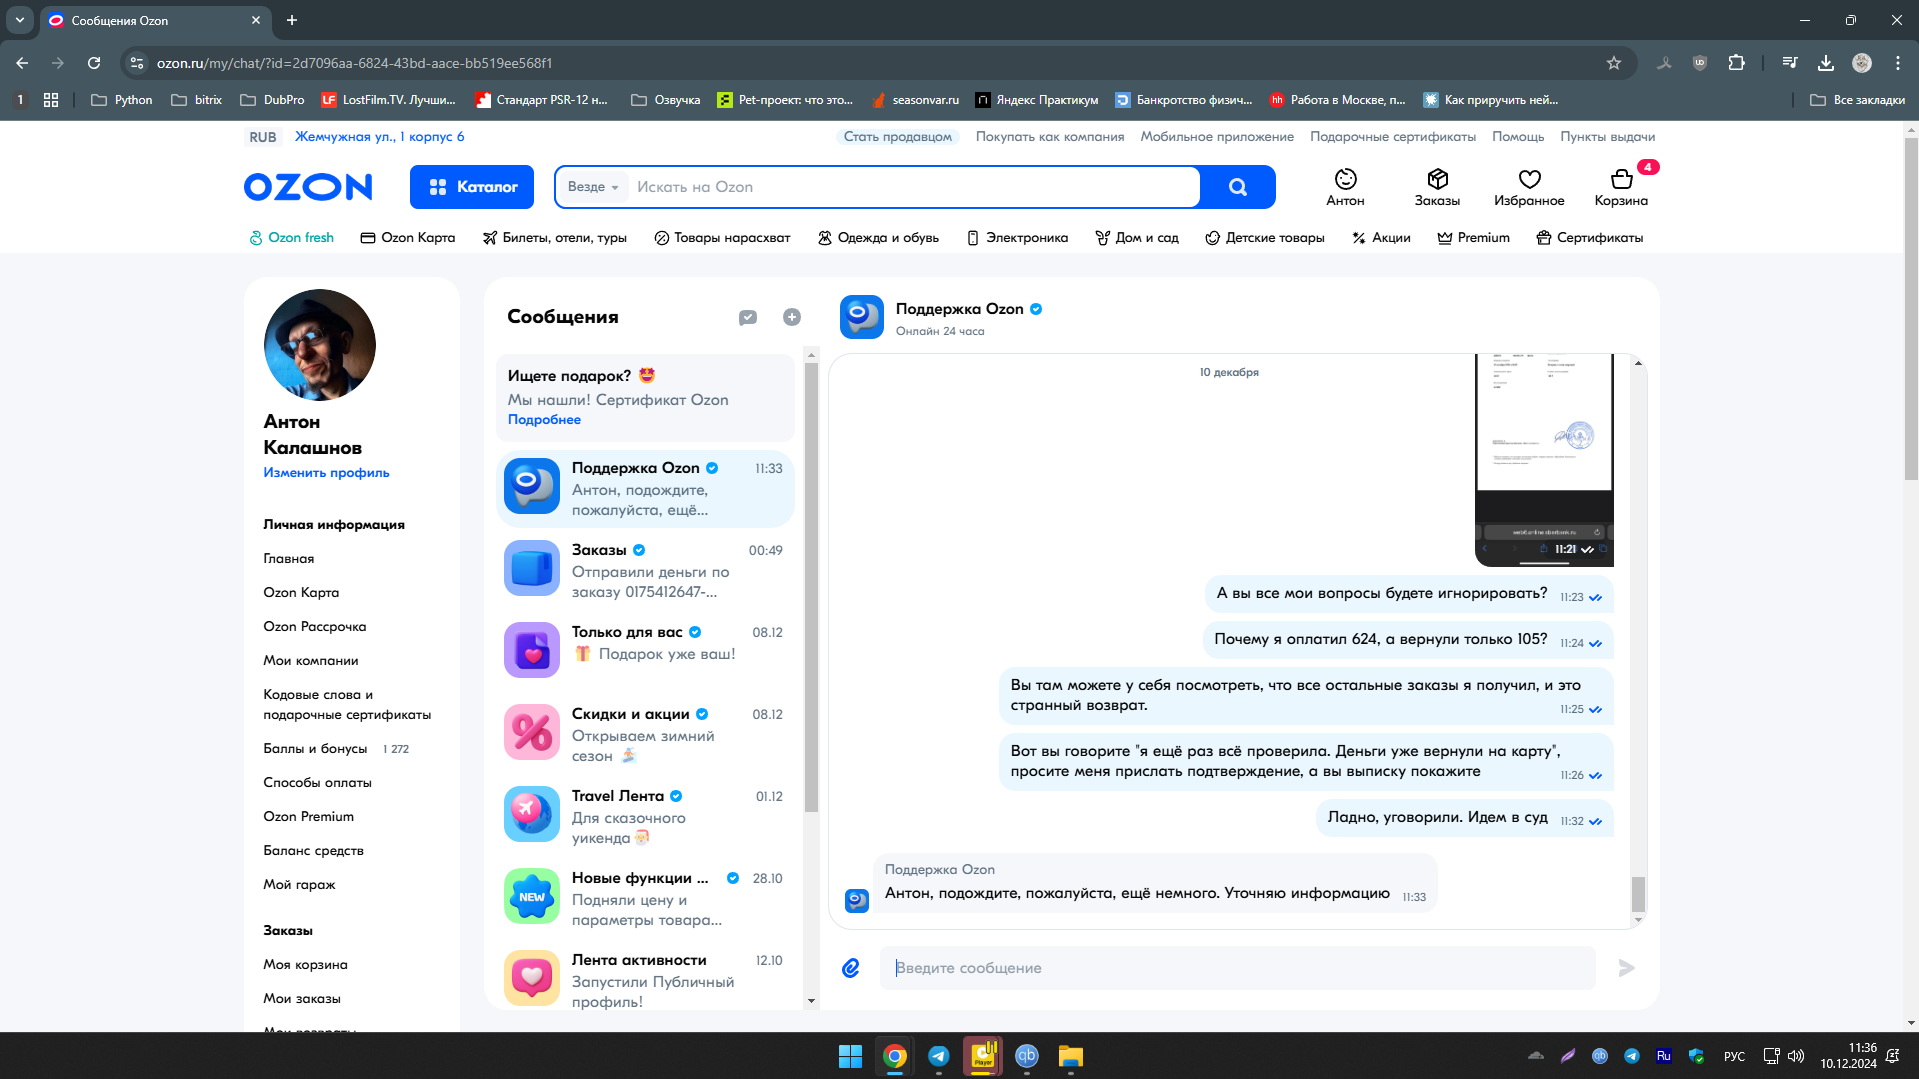The height and width of the screenshot is (1079, 1919).
Task: Click the message list scrollbar
Action: [x=811, y=586]
